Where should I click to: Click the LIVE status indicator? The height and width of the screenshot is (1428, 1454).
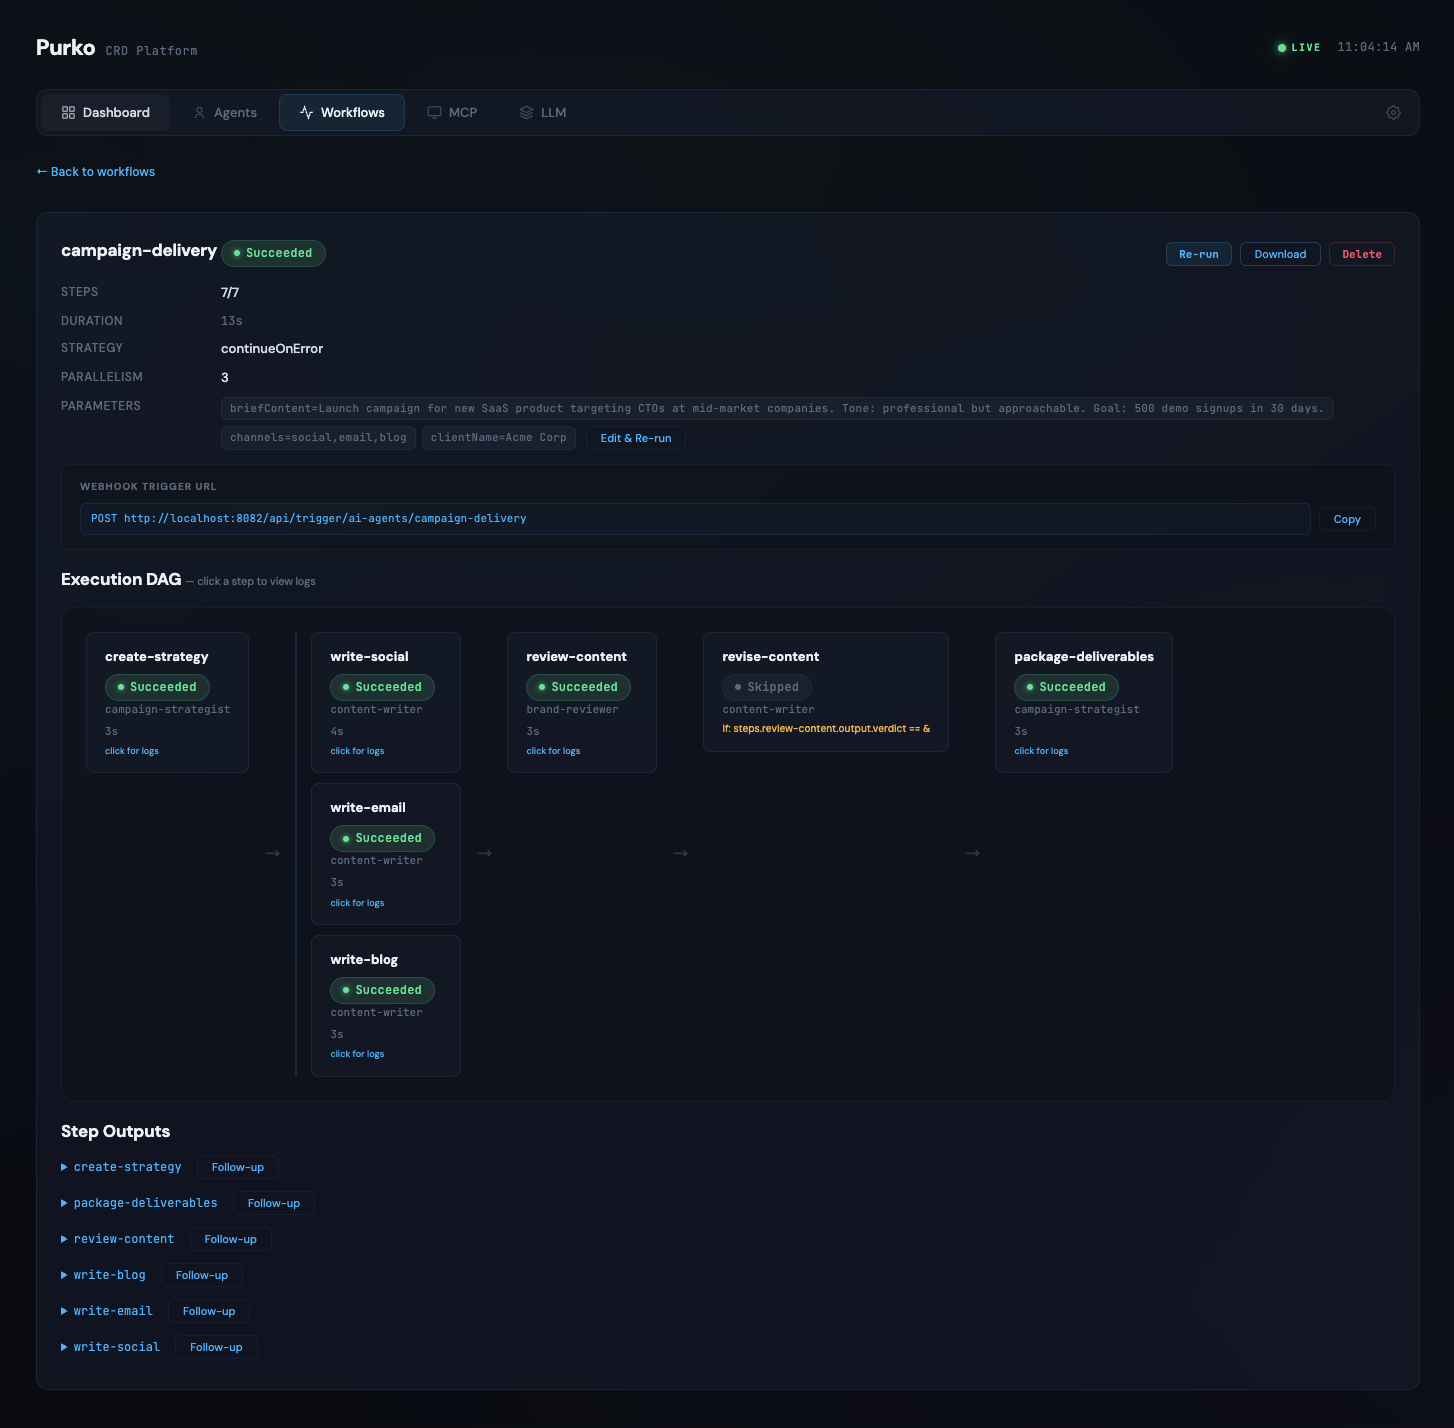point(1299,48)
